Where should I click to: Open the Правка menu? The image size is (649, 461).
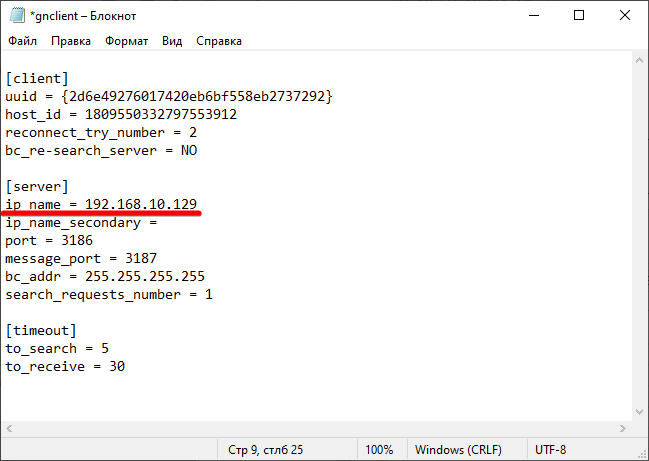pyautogui.click(x=71, y=41)
